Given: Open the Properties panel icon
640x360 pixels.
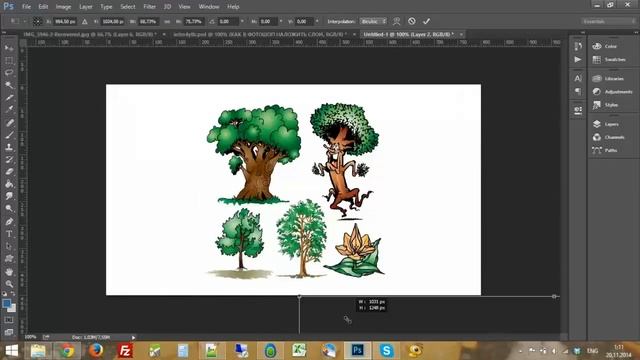Looking at the screenshot, I should click(x=578, y=110).
